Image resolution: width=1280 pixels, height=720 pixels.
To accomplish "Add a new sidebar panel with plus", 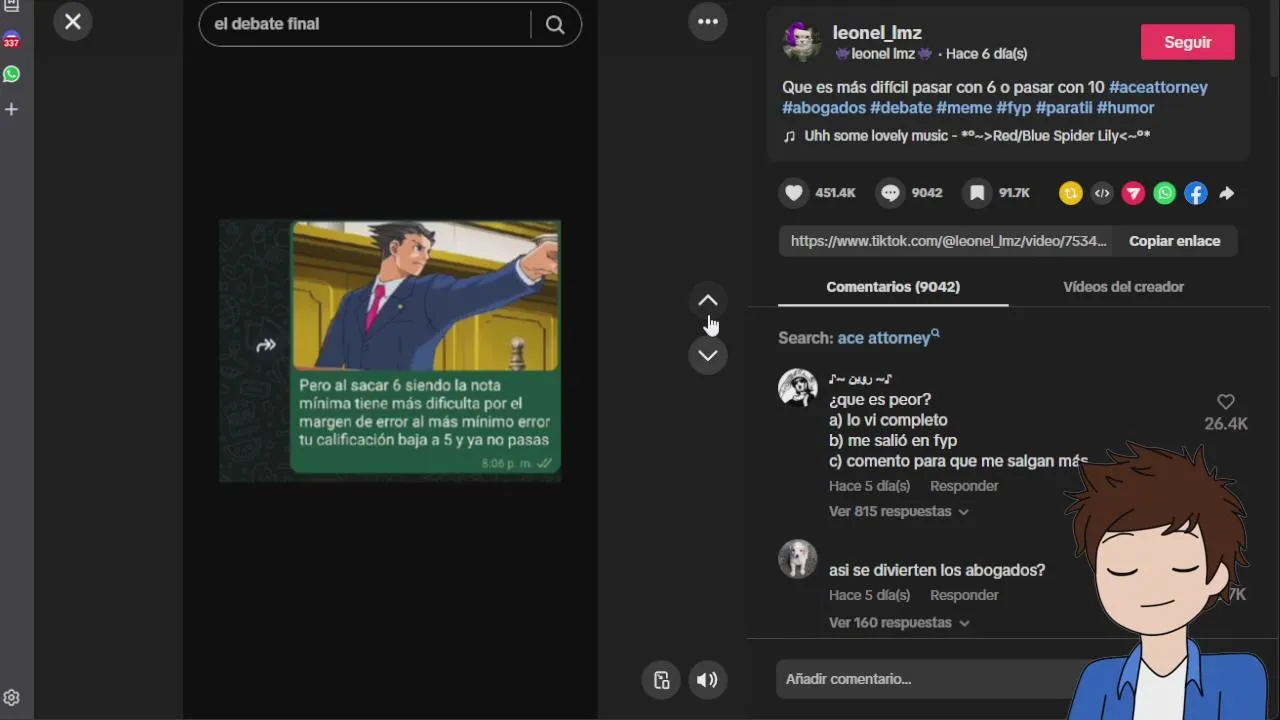I will pyautogui.click(x=12, y=109).
